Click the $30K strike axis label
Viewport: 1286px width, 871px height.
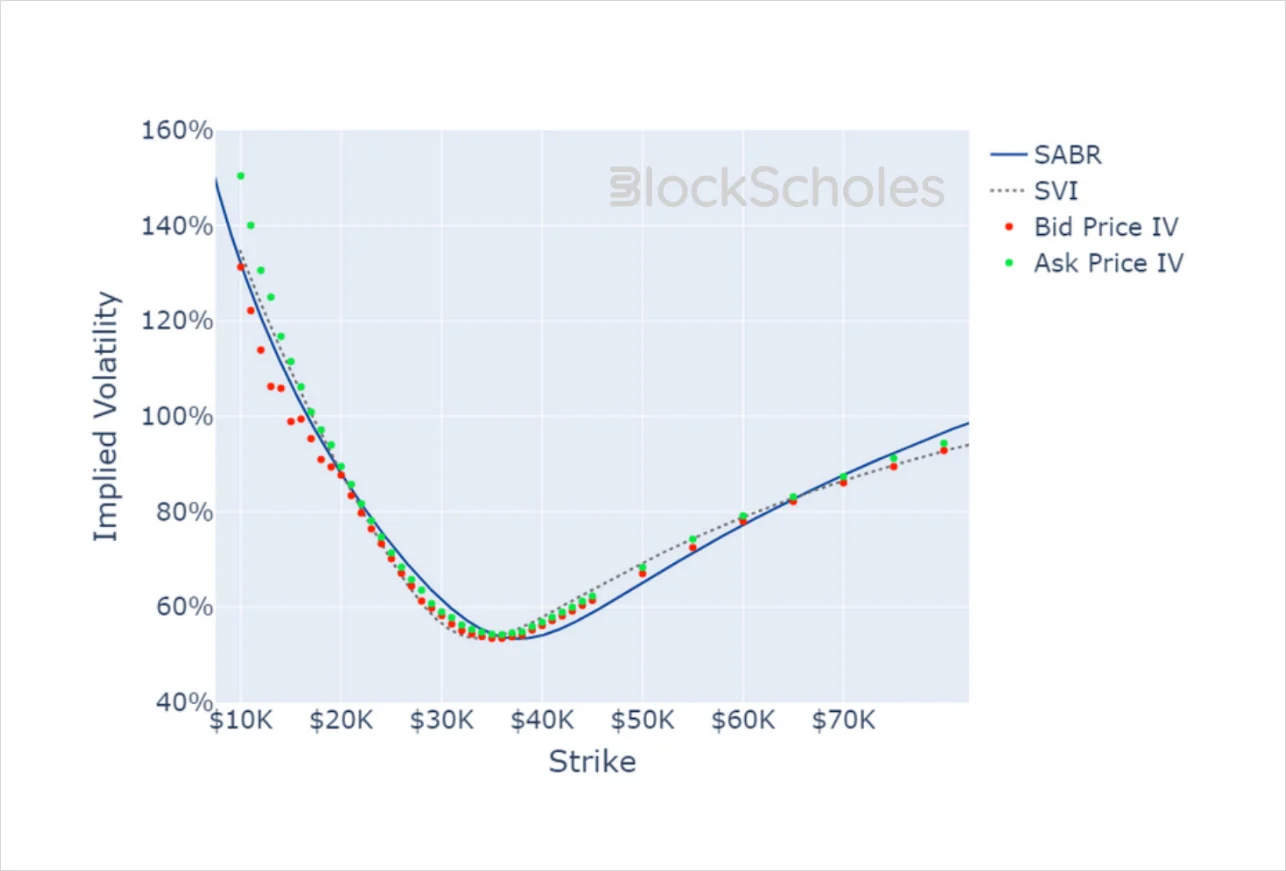tap(442, 720)
